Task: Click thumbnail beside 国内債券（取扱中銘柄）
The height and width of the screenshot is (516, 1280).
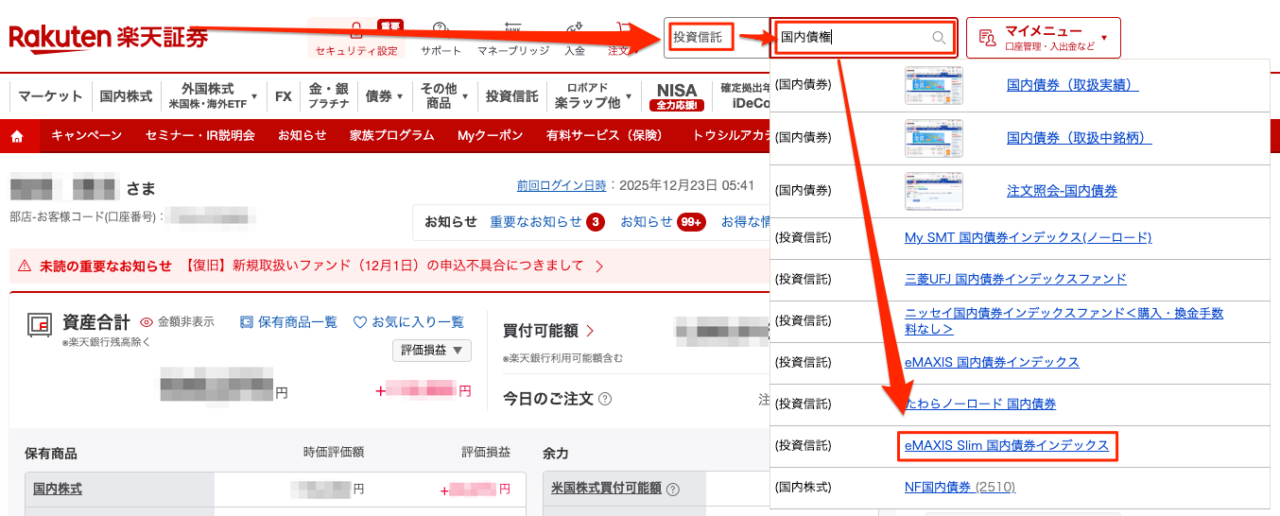Action: (934, 138)
